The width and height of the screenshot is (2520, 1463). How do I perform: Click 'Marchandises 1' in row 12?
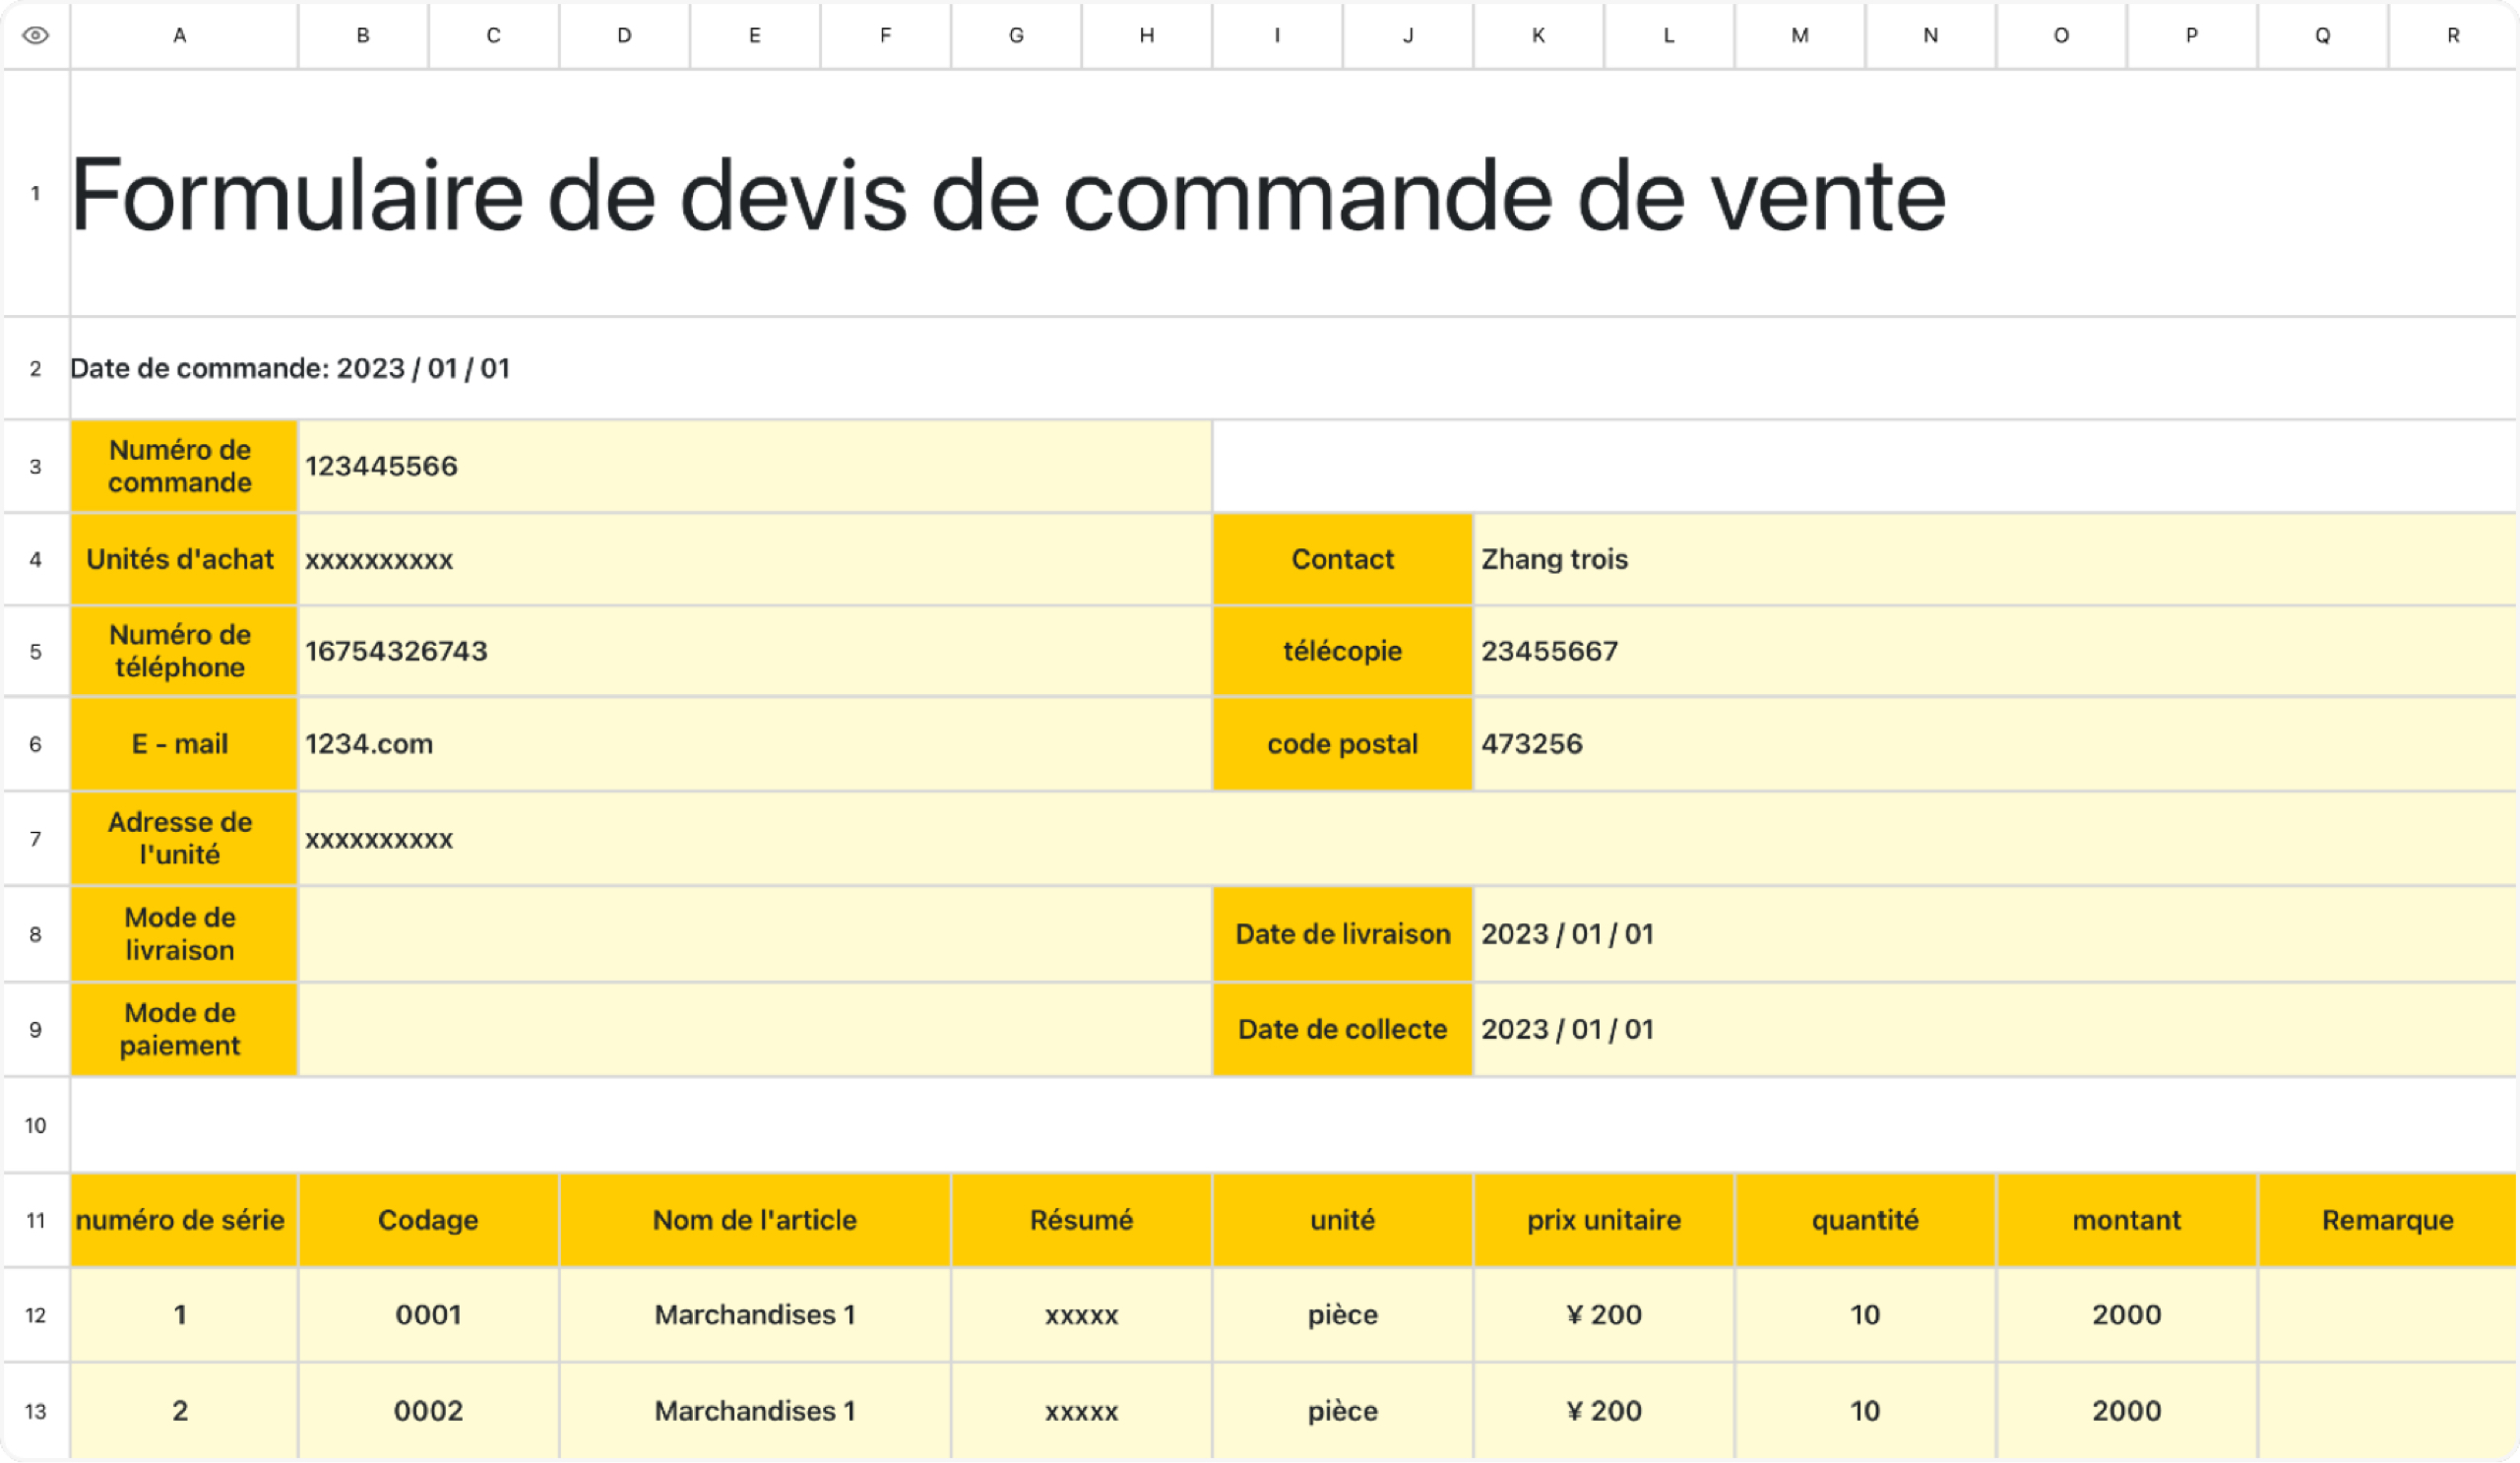coord(755,1315)
